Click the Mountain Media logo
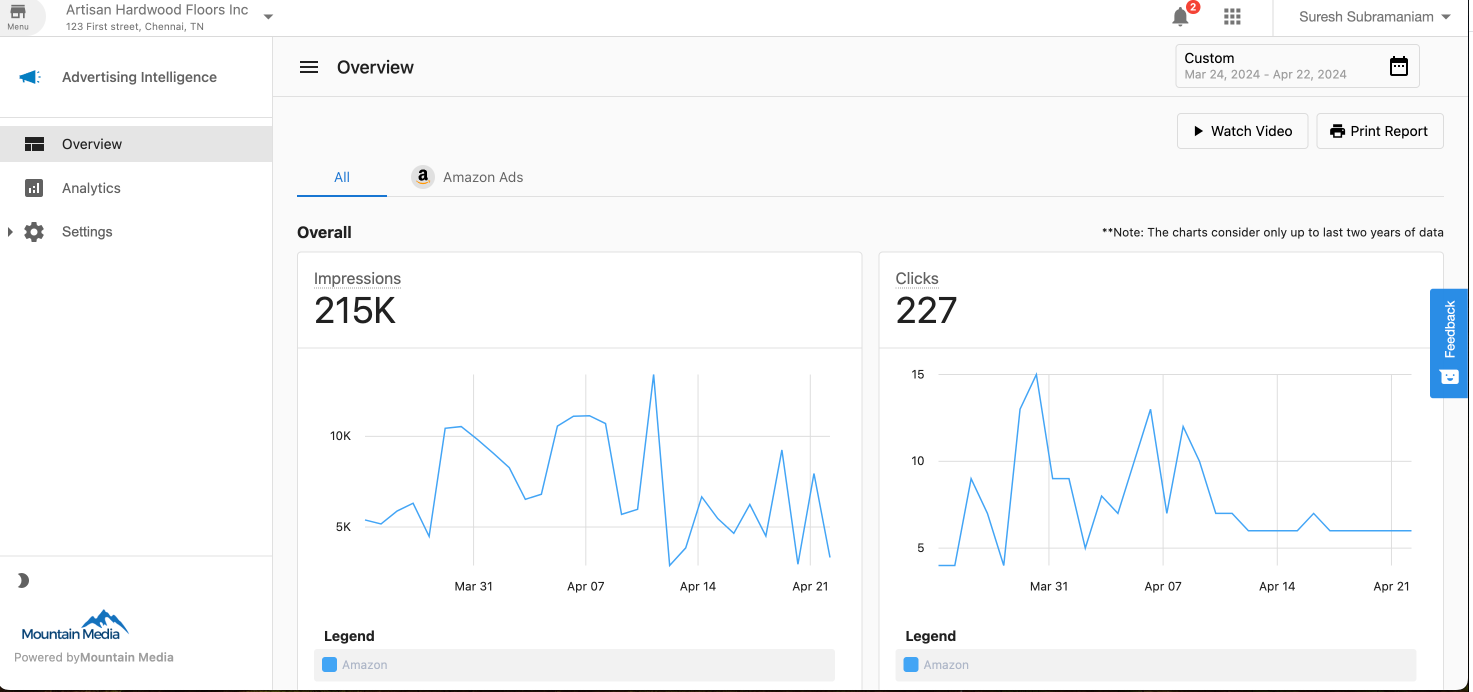Image resolution: width=1473 pixels, height=692 pixels. [75, 626]
